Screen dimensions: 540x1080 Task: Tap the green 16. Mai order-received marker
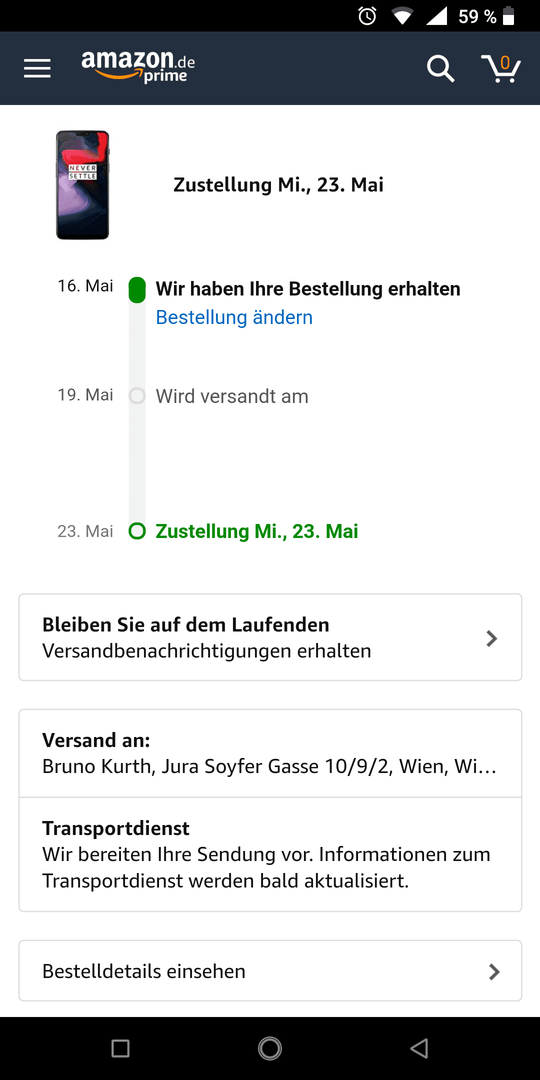(x=137, y=289)
